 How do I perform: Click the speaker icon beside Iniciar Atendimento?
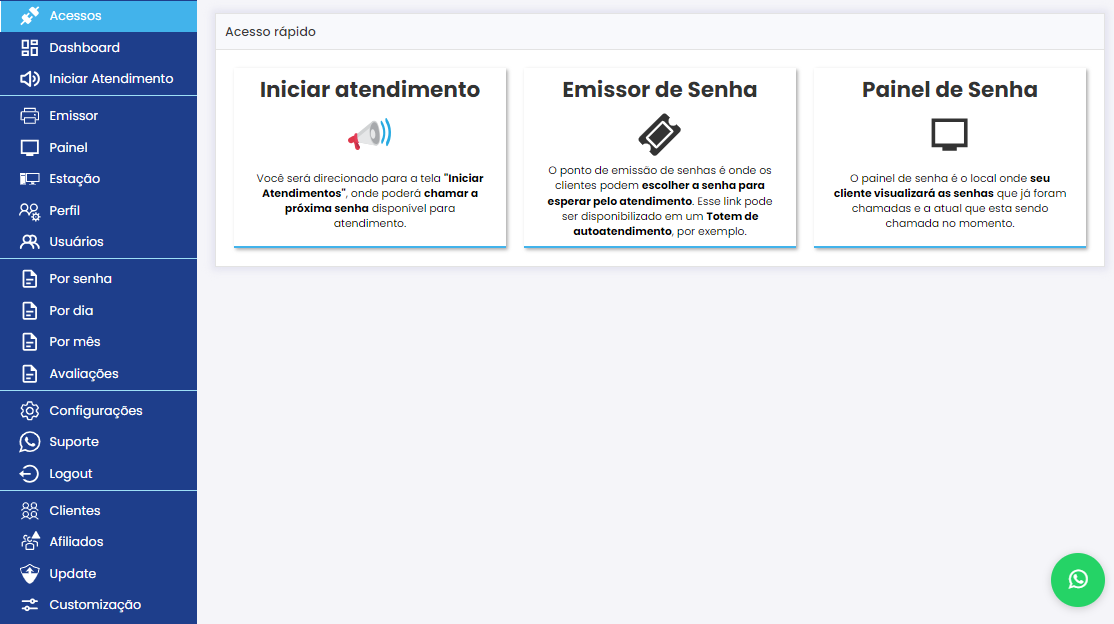(30, 79)
